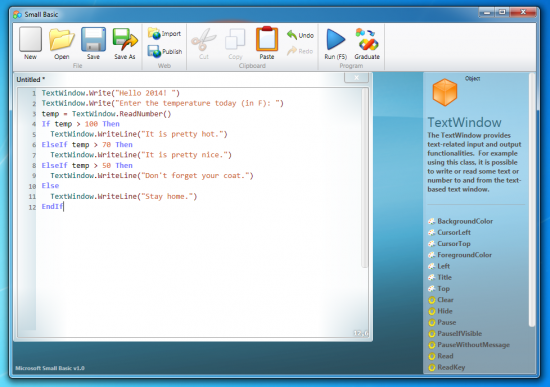Undo the last edit
This screenshot has height=387, width=550.
(300, 35)
